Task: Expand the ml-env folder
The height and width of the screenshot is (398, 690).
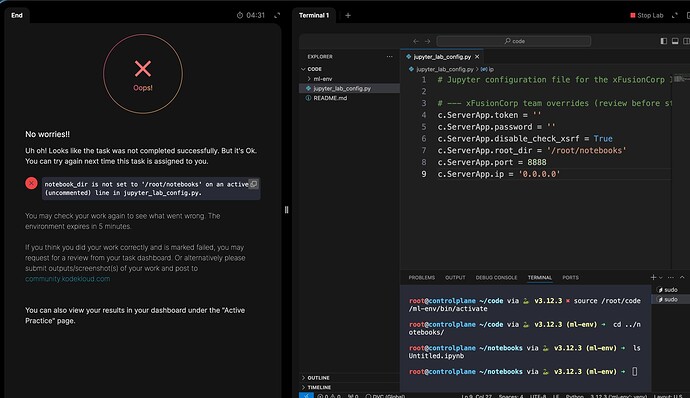Action: click(x=349, y=79)
